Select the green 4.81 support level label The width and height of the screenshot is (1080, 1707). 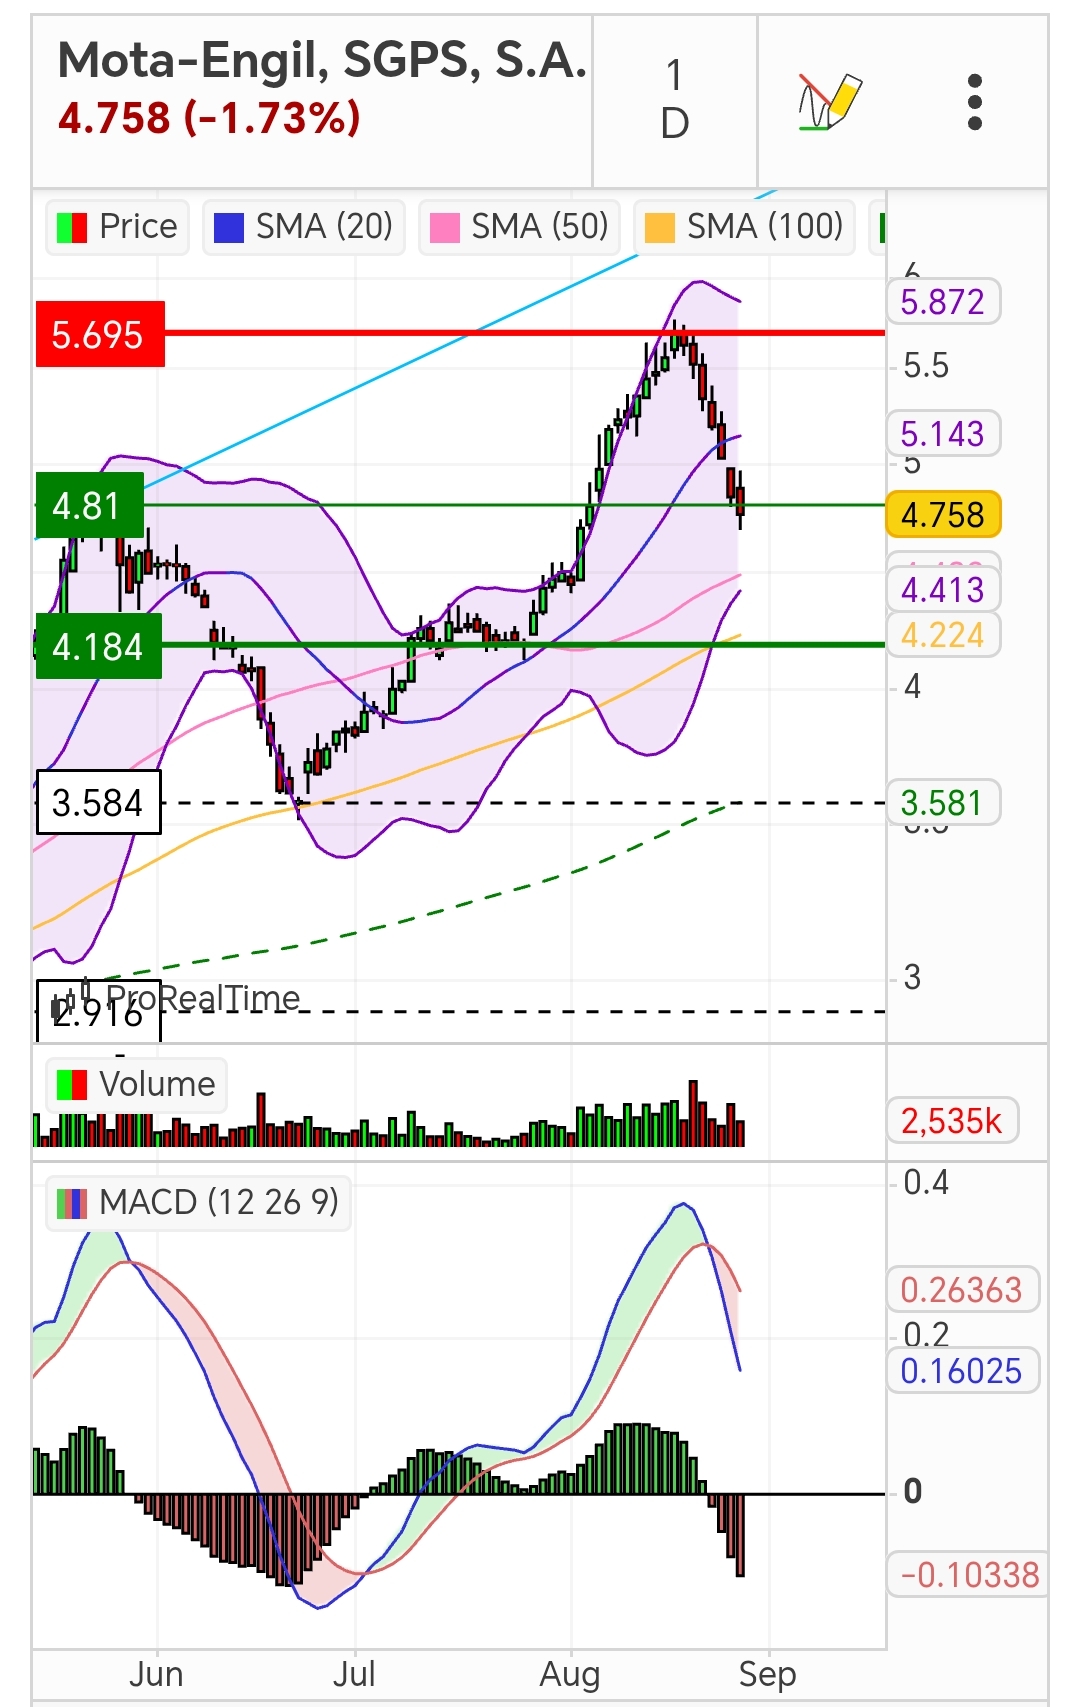tap(90, 506)
